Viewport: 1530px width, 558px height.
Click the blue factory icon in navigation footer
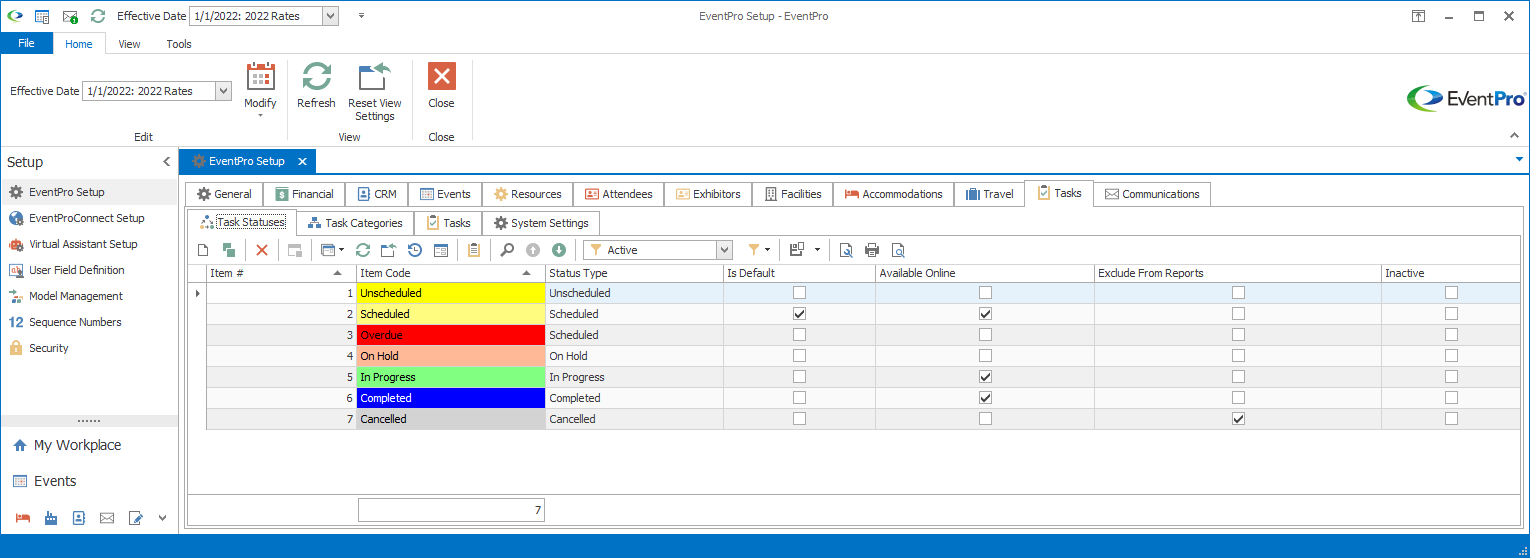coord(51,518)
